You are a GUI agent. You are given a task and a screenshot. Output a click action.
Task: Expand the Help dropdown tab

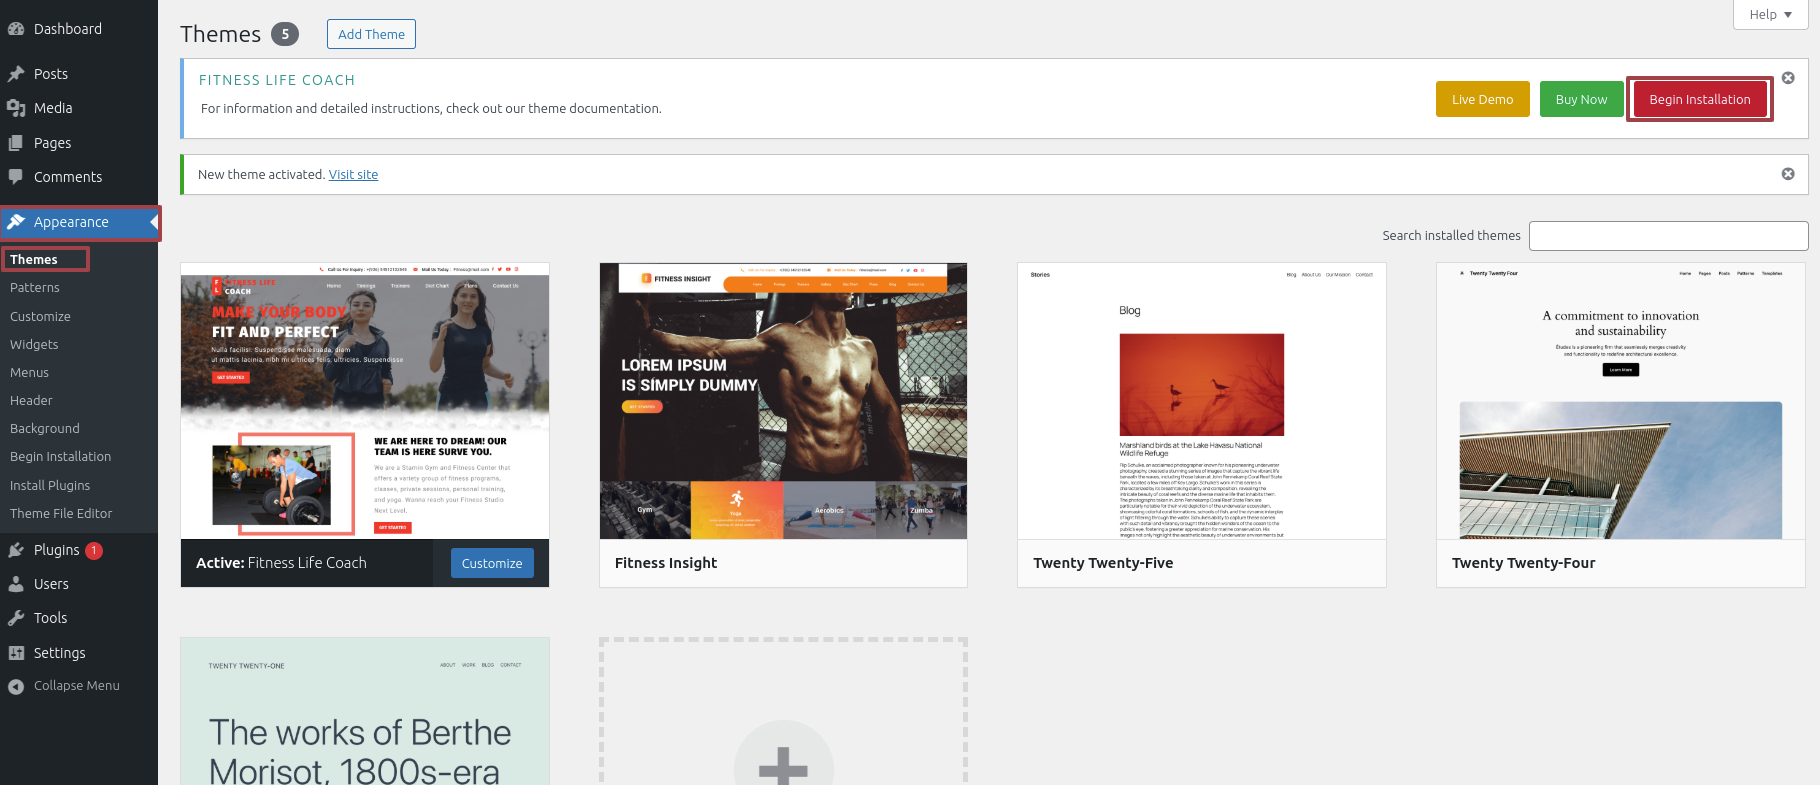1770,14
